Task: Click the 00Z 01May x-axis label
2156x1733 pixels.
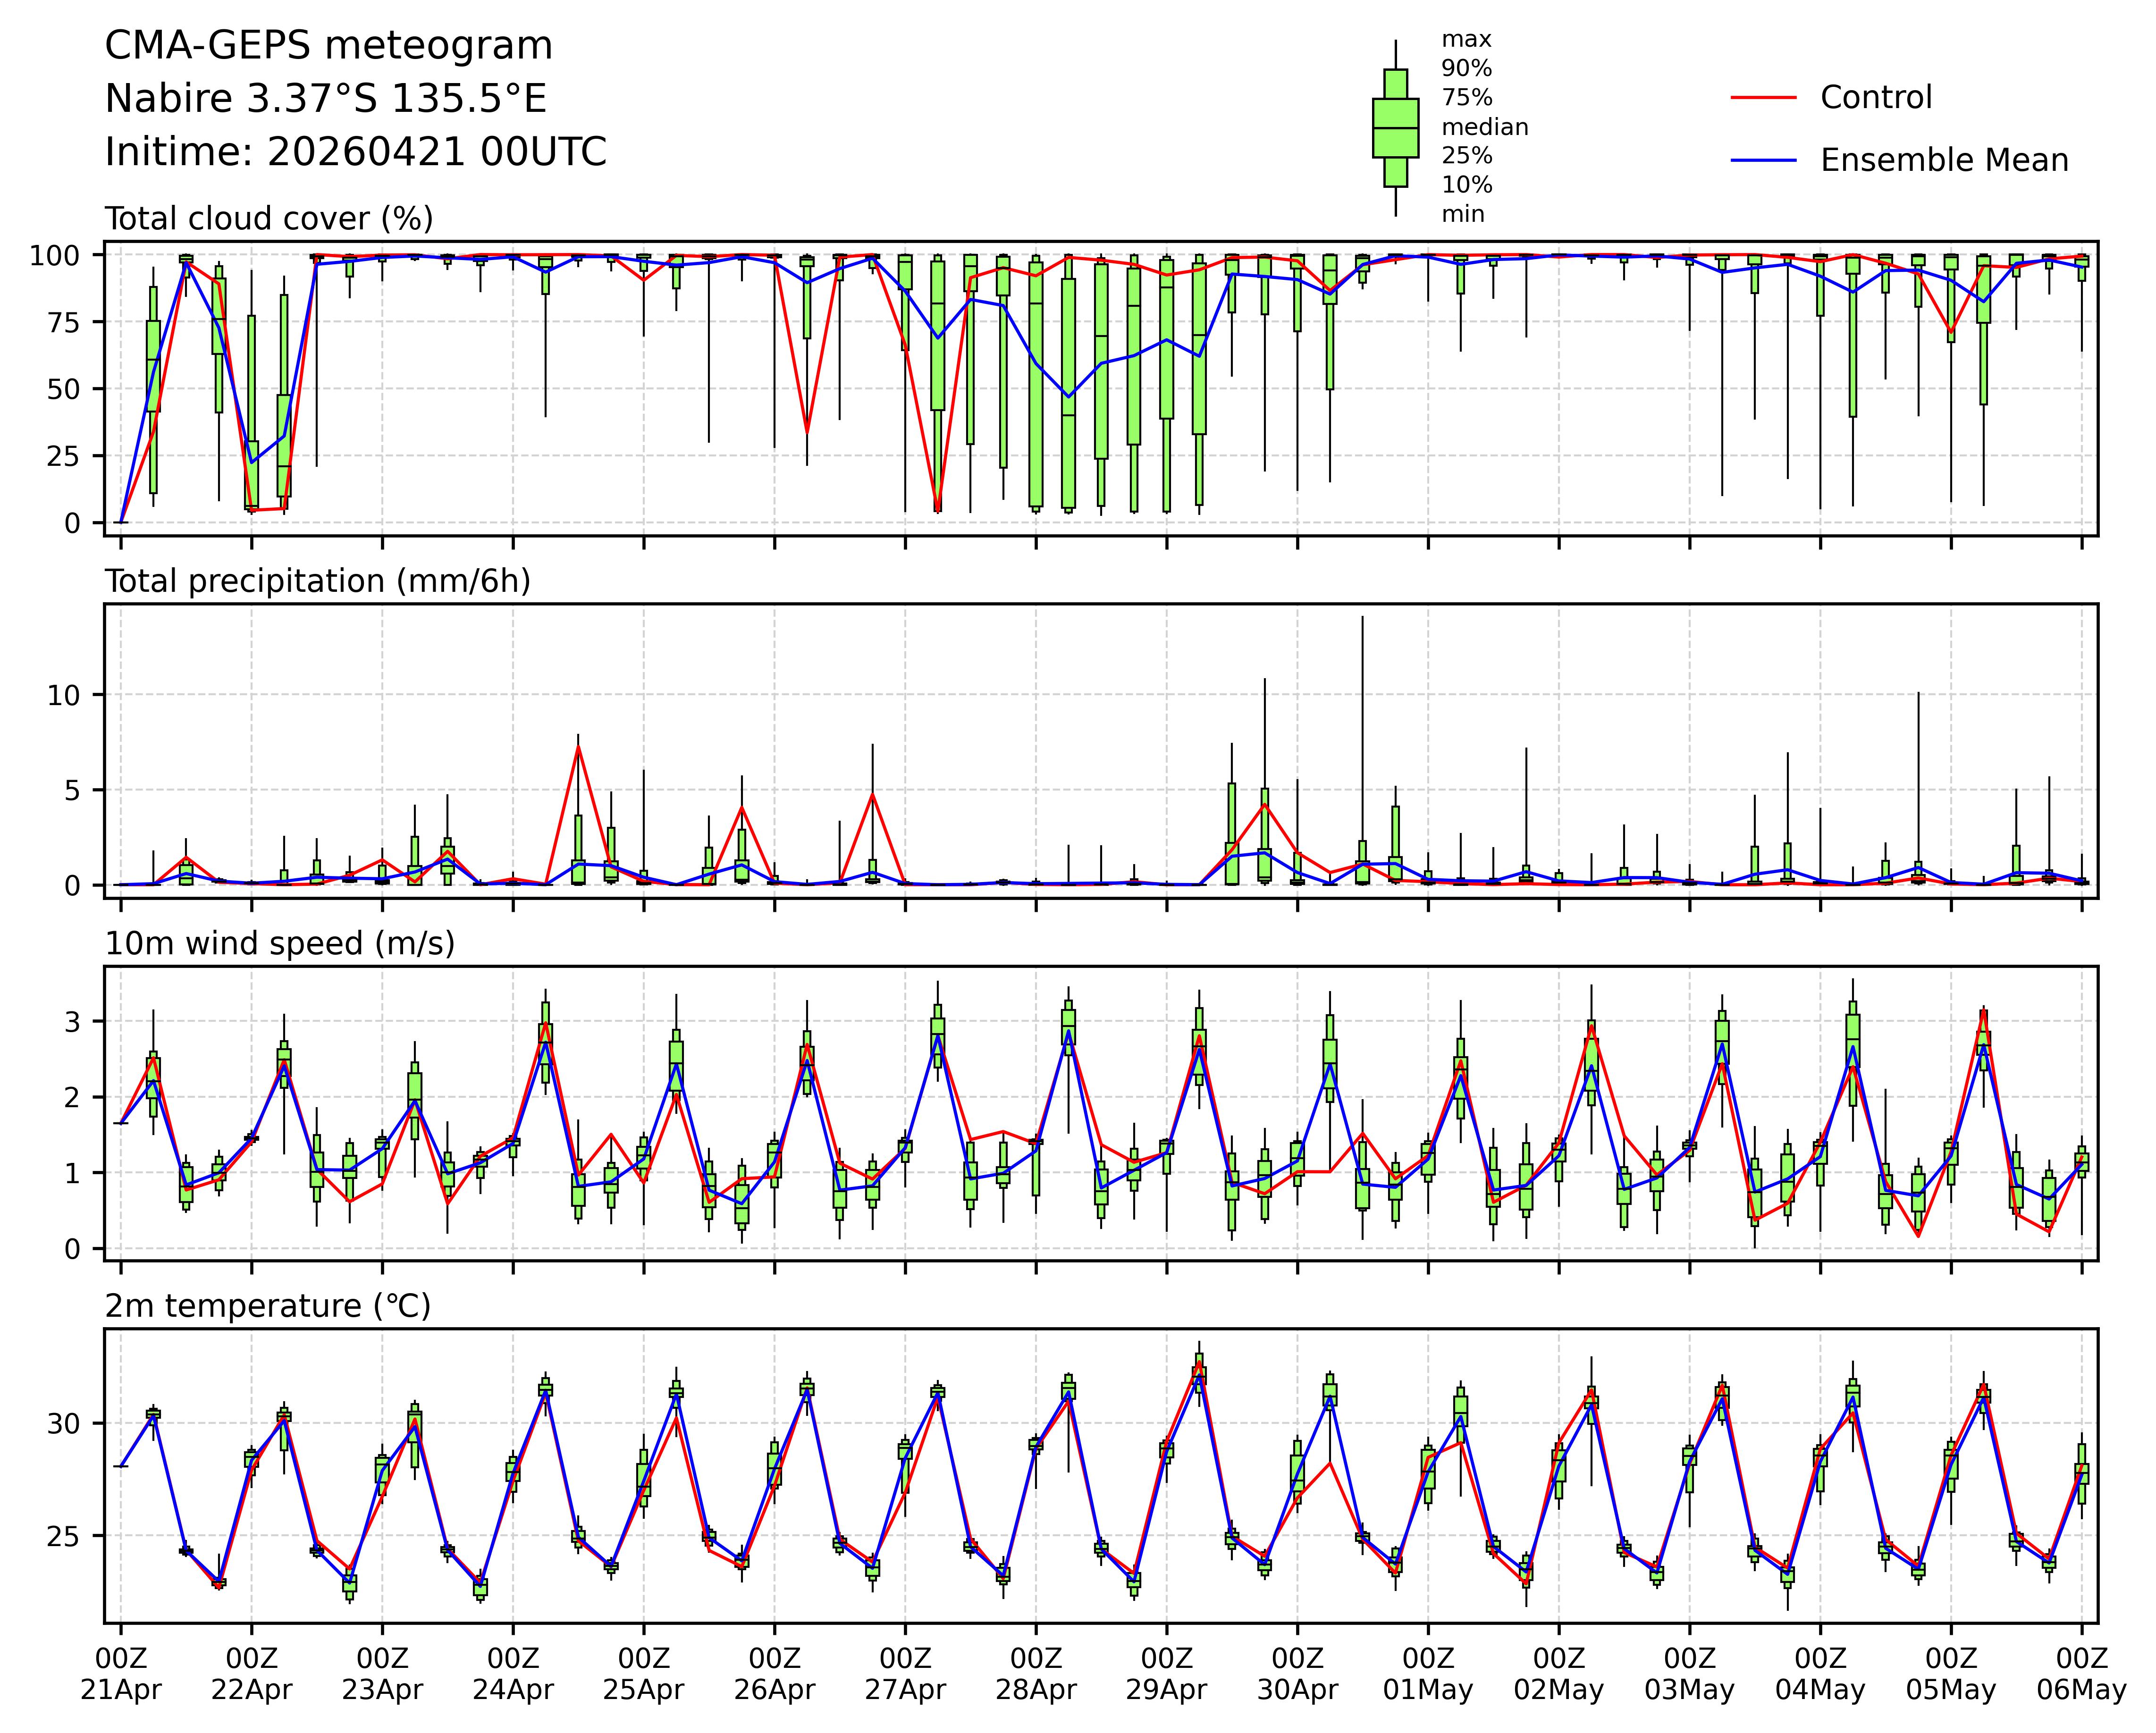Action: pyautogui.click(x=1428, y=1674)
